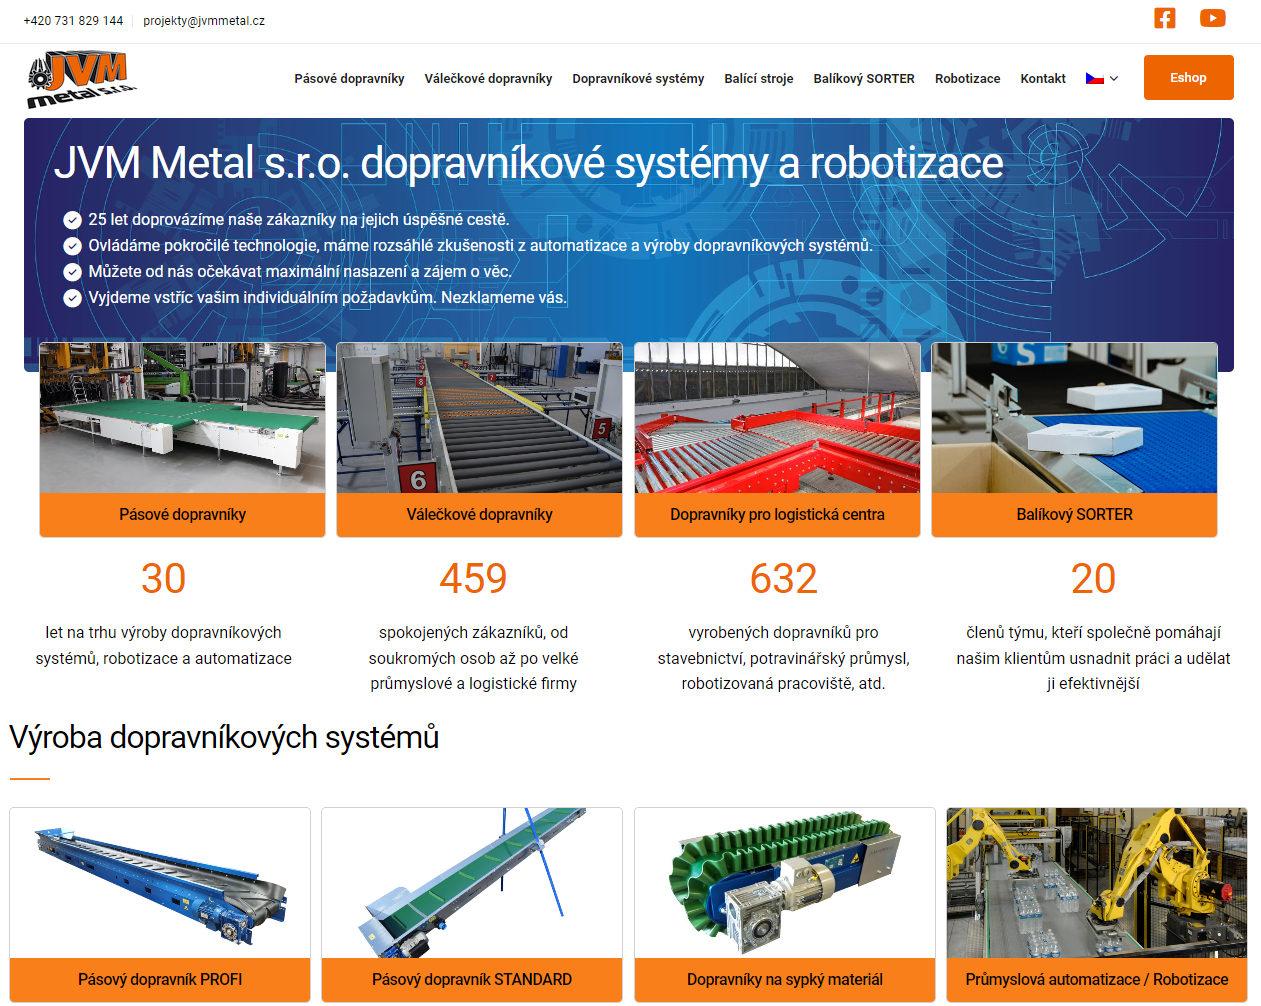Navigate to Robotizace menu item
Viewport: 1261px width, 1006px height.
click(x=967, y=79)
